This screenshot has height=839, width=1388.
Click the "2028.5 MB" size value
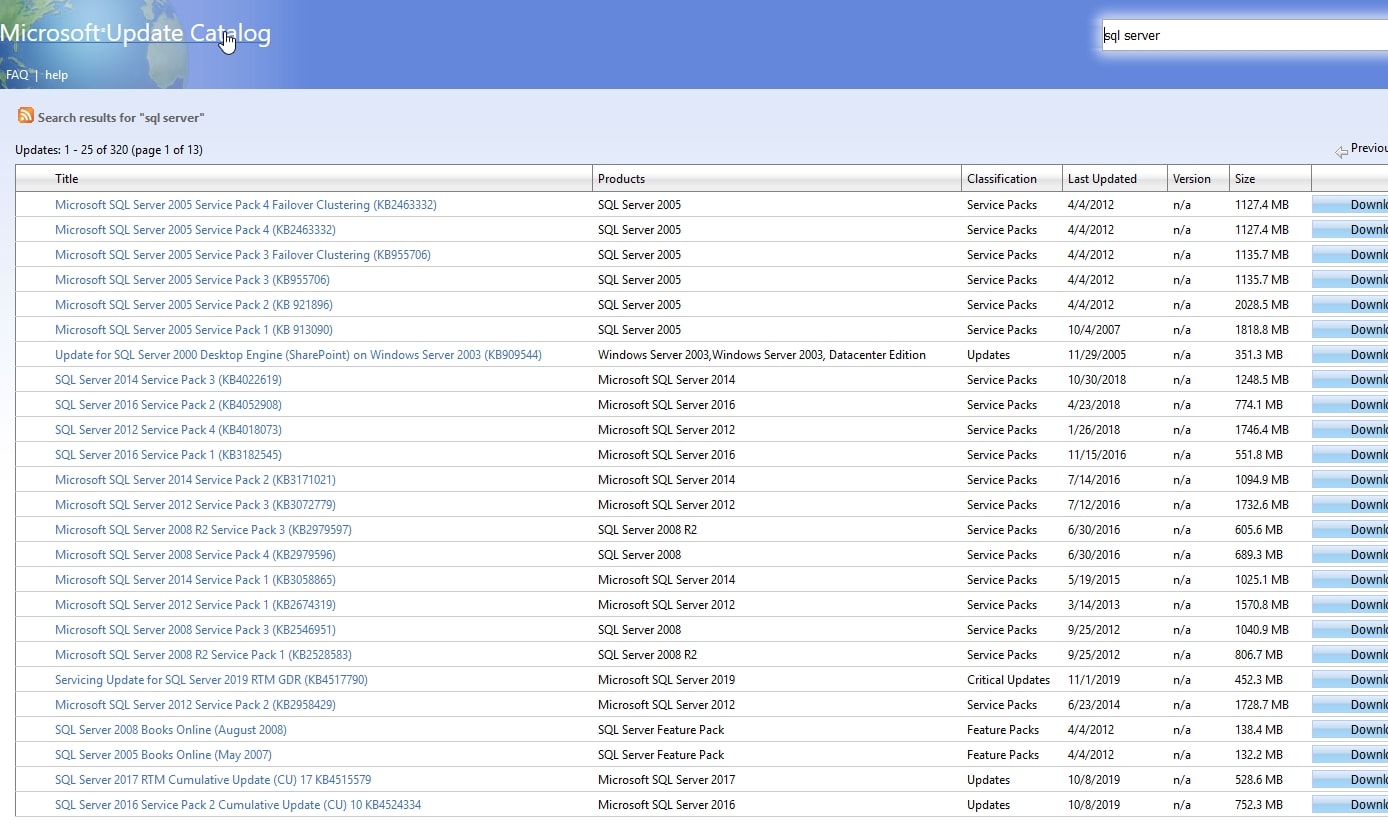1262,305
